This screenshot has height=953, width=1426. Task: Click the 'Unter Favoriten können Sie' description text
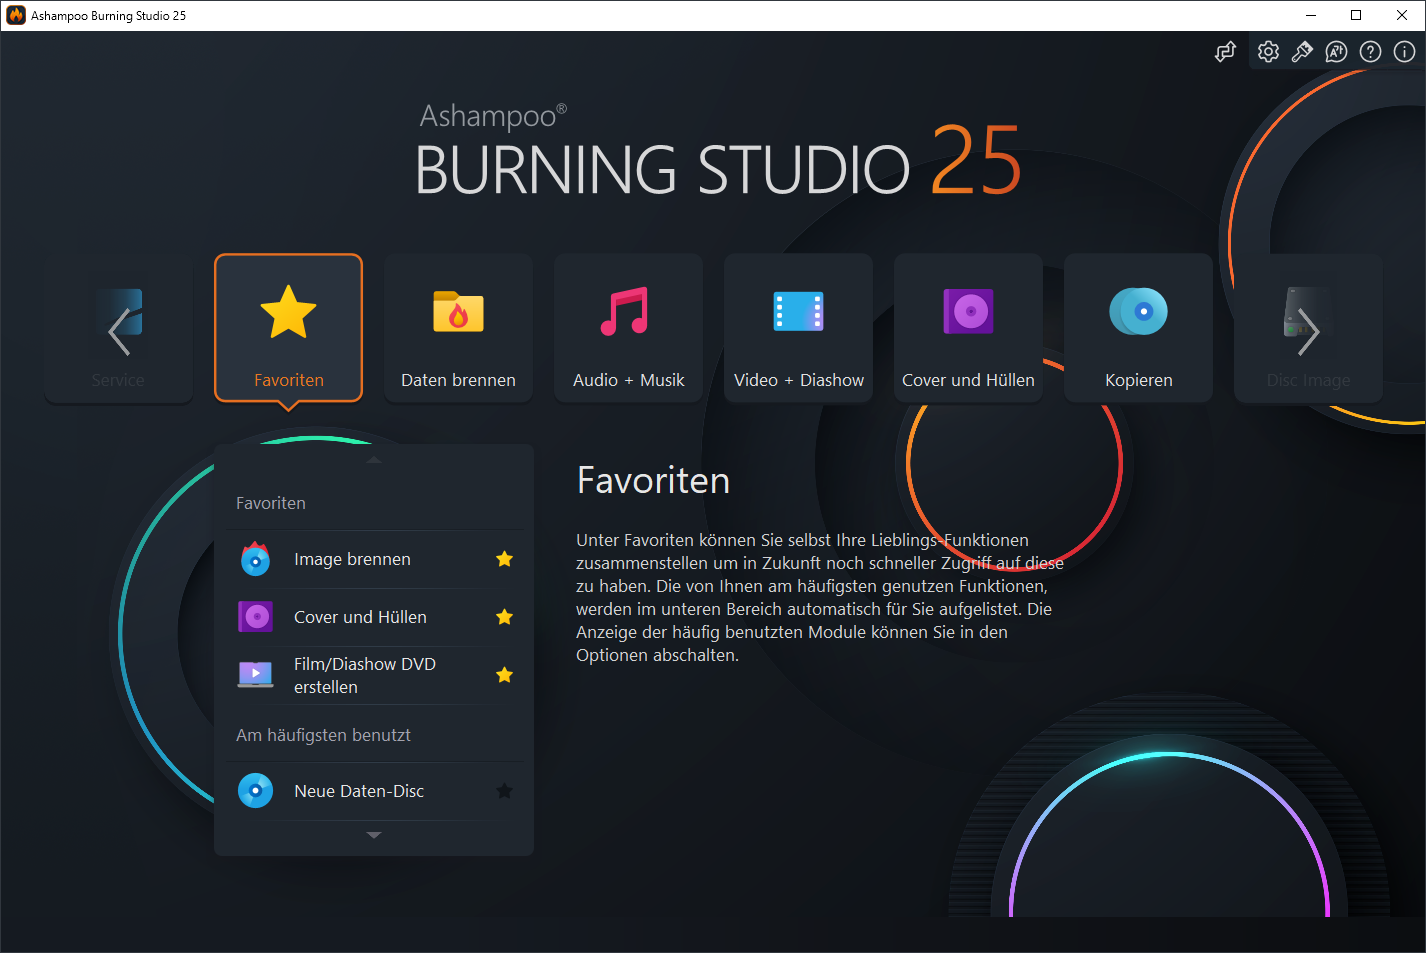point(819,598)
